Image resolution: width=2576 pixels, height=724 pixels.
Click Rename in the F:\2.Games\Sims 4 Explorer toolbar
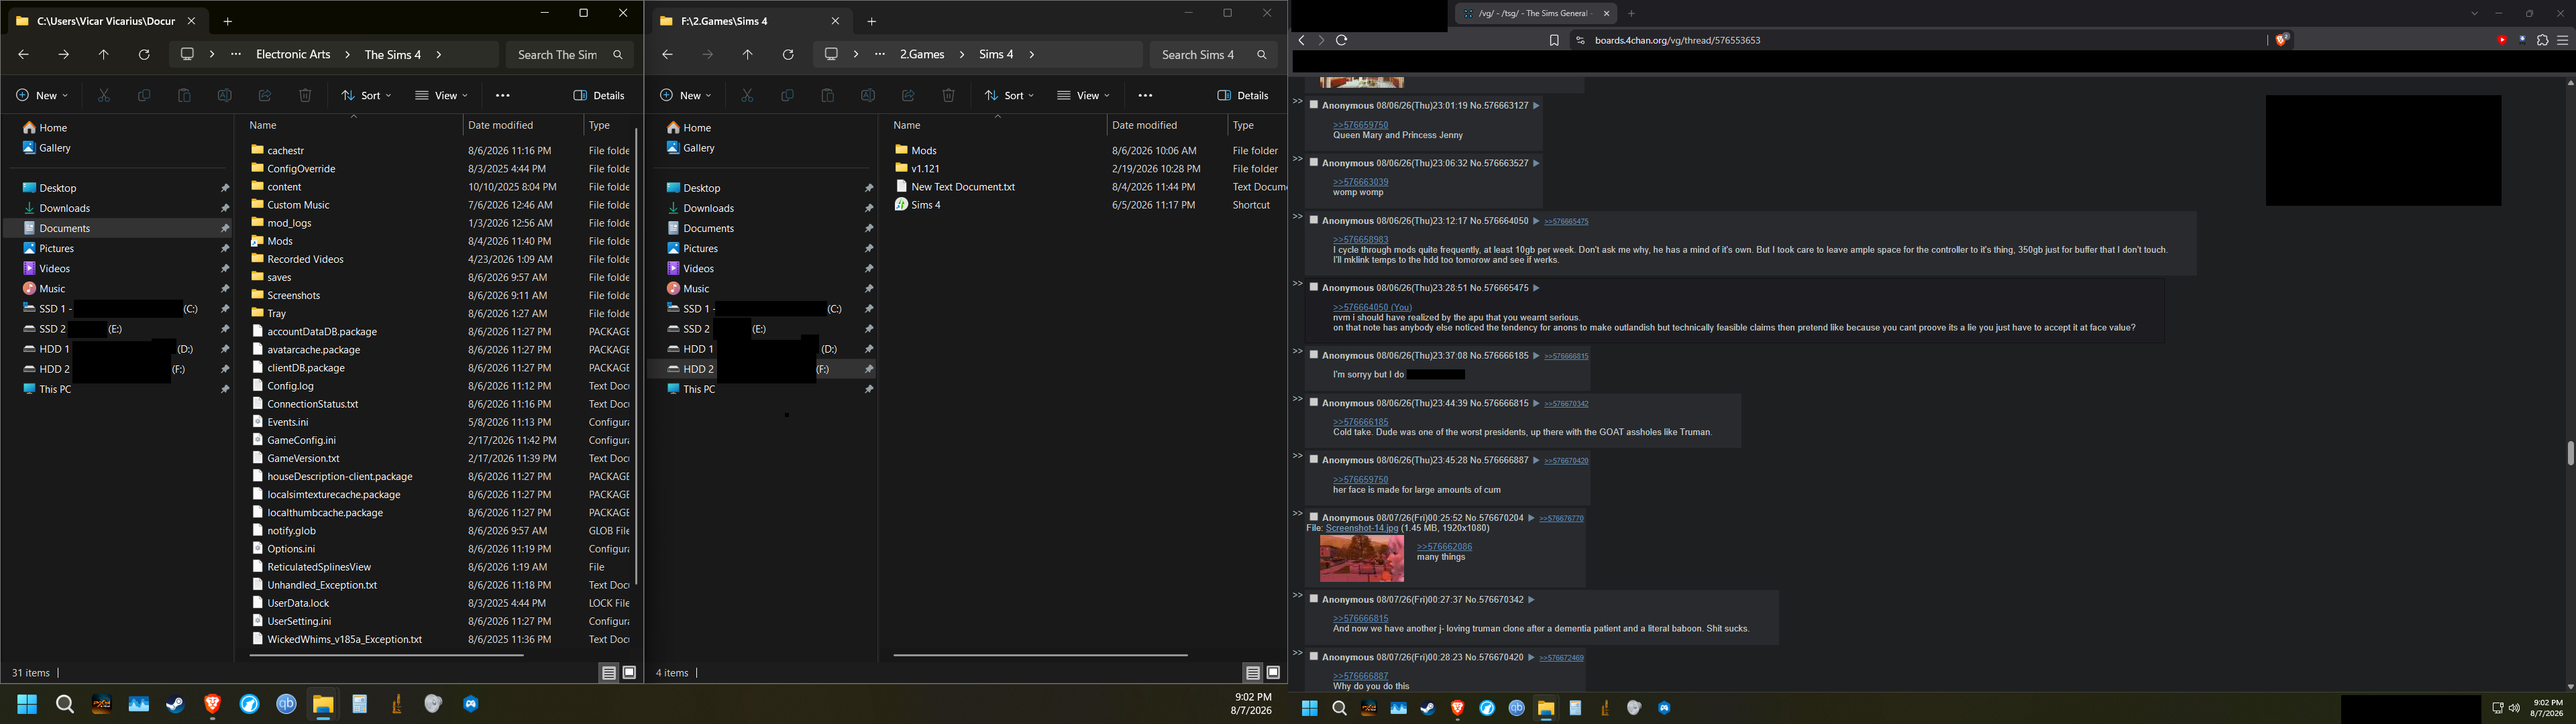(x=868, y=95)
